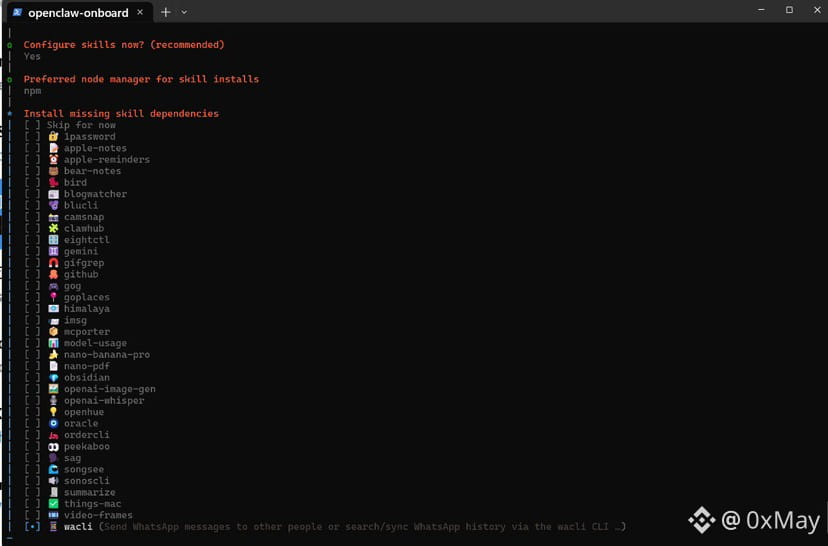828x546 pixels.
Task: Click the PowerShell icon in the tab
Action: point(17,12)
